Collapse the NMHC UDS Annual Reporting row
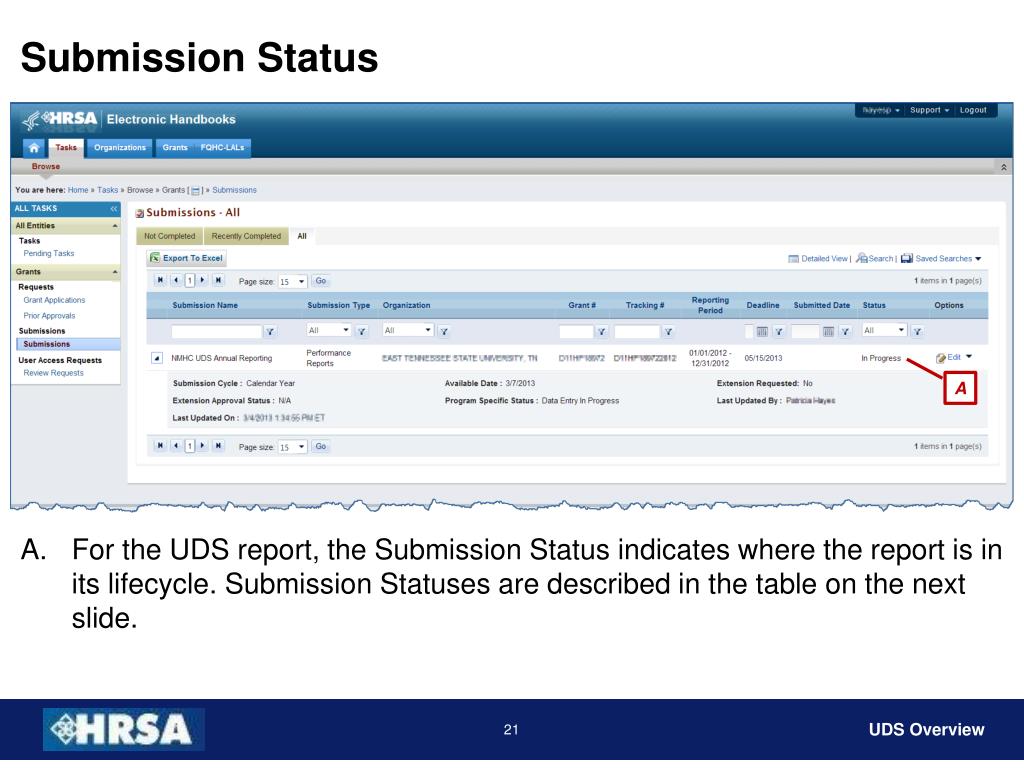The width and height of the screenshot is (1024, 768). (157, 358)
